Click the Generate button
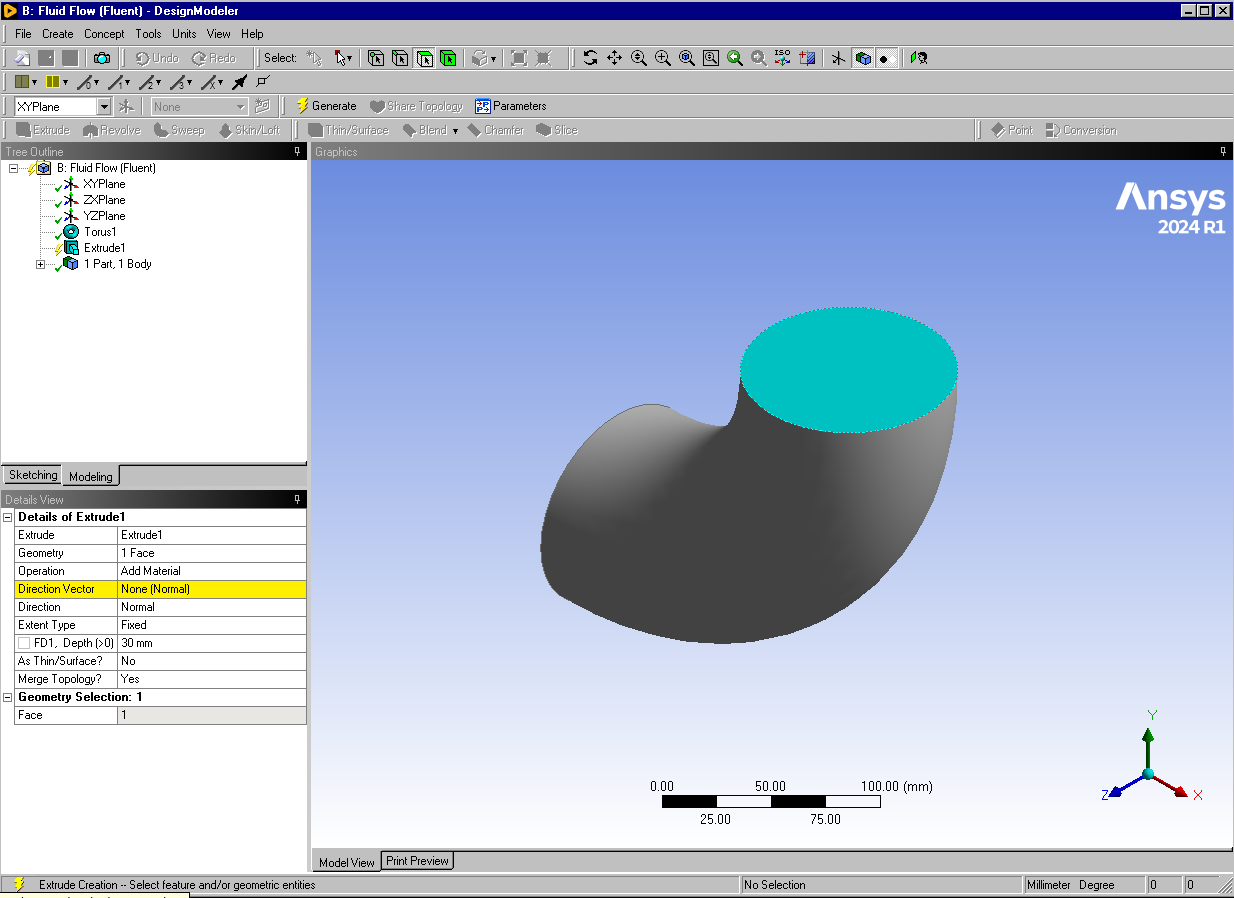The height and width of the screenshot is (898, 1234). 326,106
